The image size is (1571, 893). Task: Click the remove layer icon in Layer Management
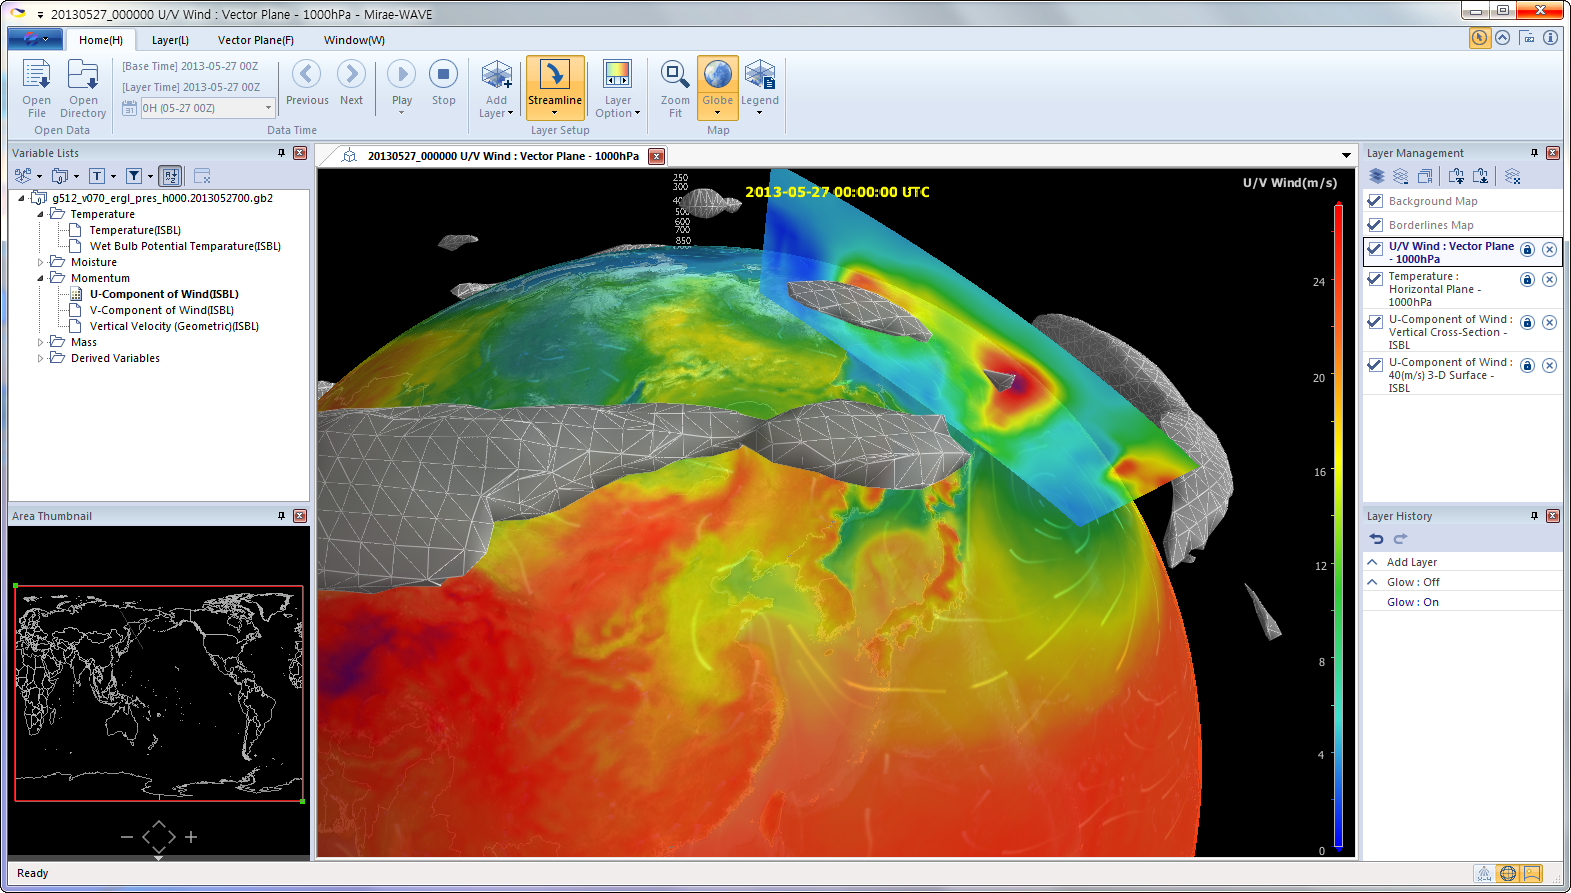point(1401,176)
